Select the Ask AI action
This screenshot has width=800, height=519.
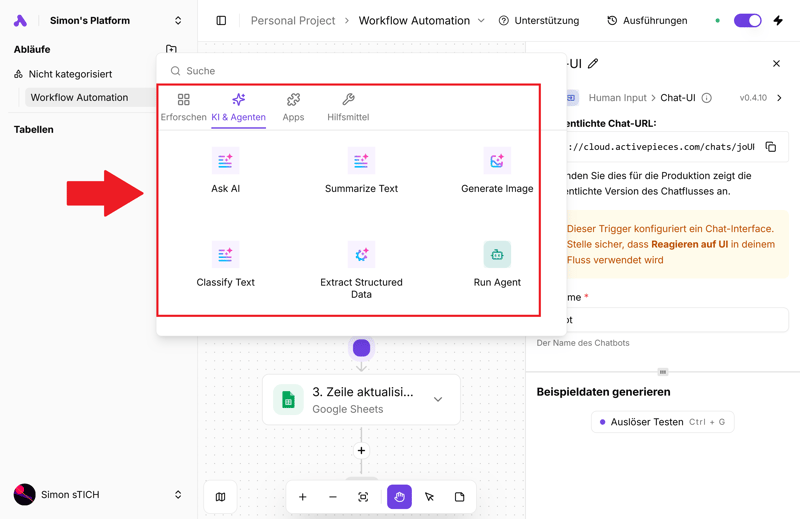pyautogui.click(x=225, y=170)
